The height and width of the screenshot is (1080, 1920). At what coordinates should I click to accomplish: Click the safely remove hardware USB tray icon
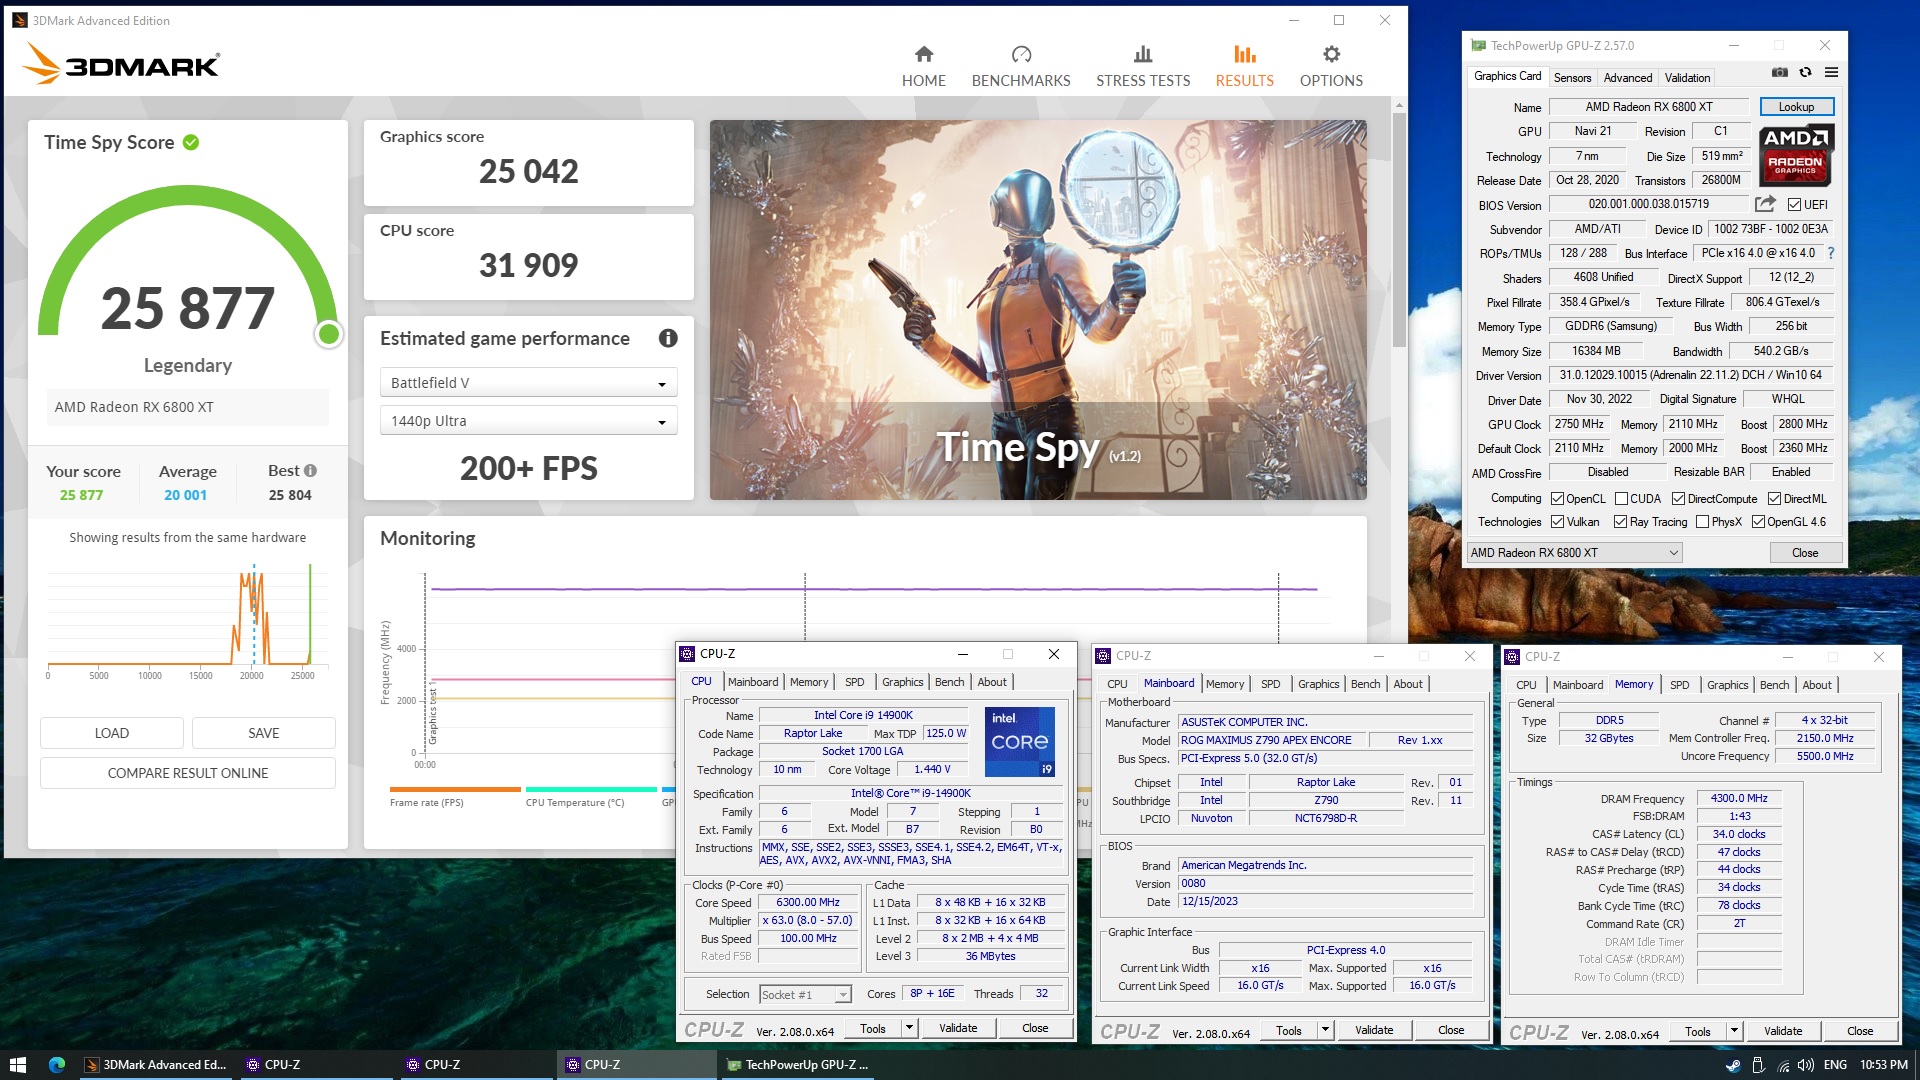point(1759,1065)
